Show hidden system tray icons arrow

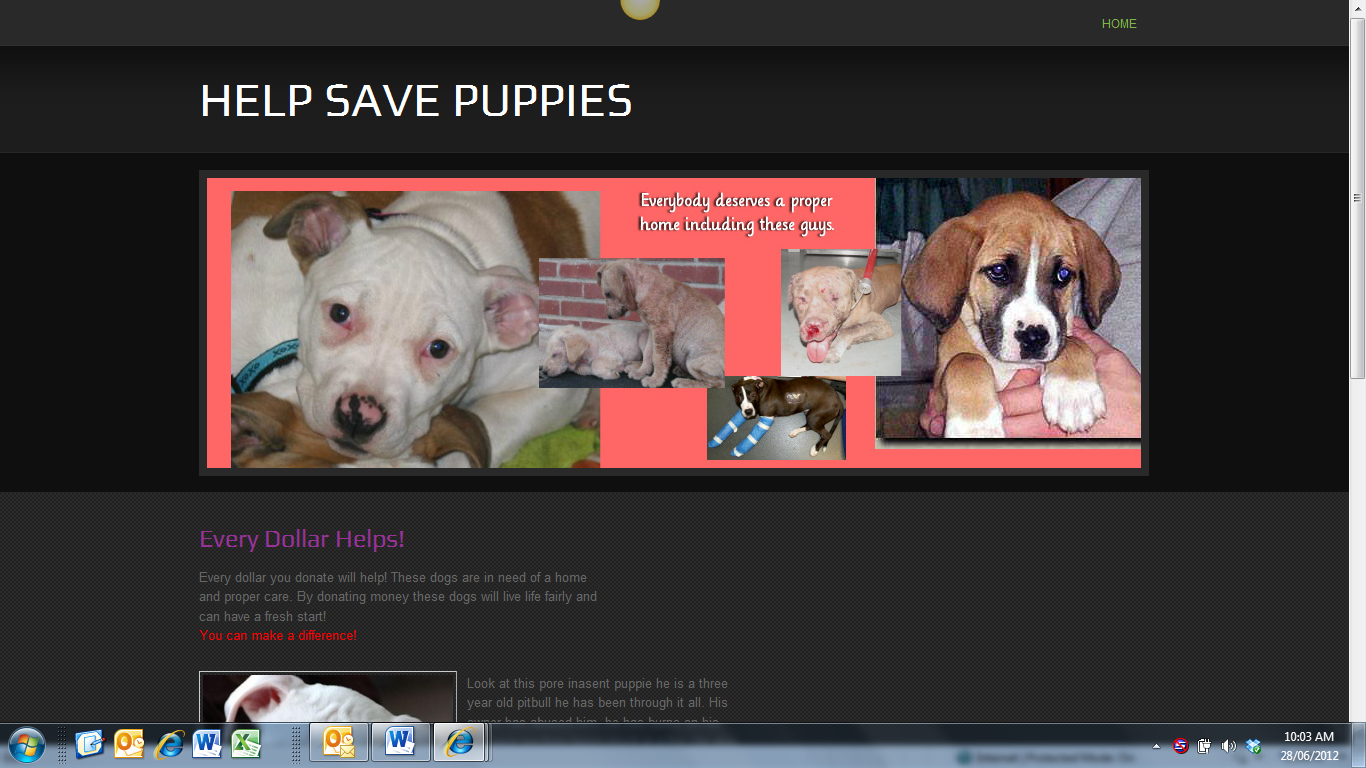point(1156,746)
